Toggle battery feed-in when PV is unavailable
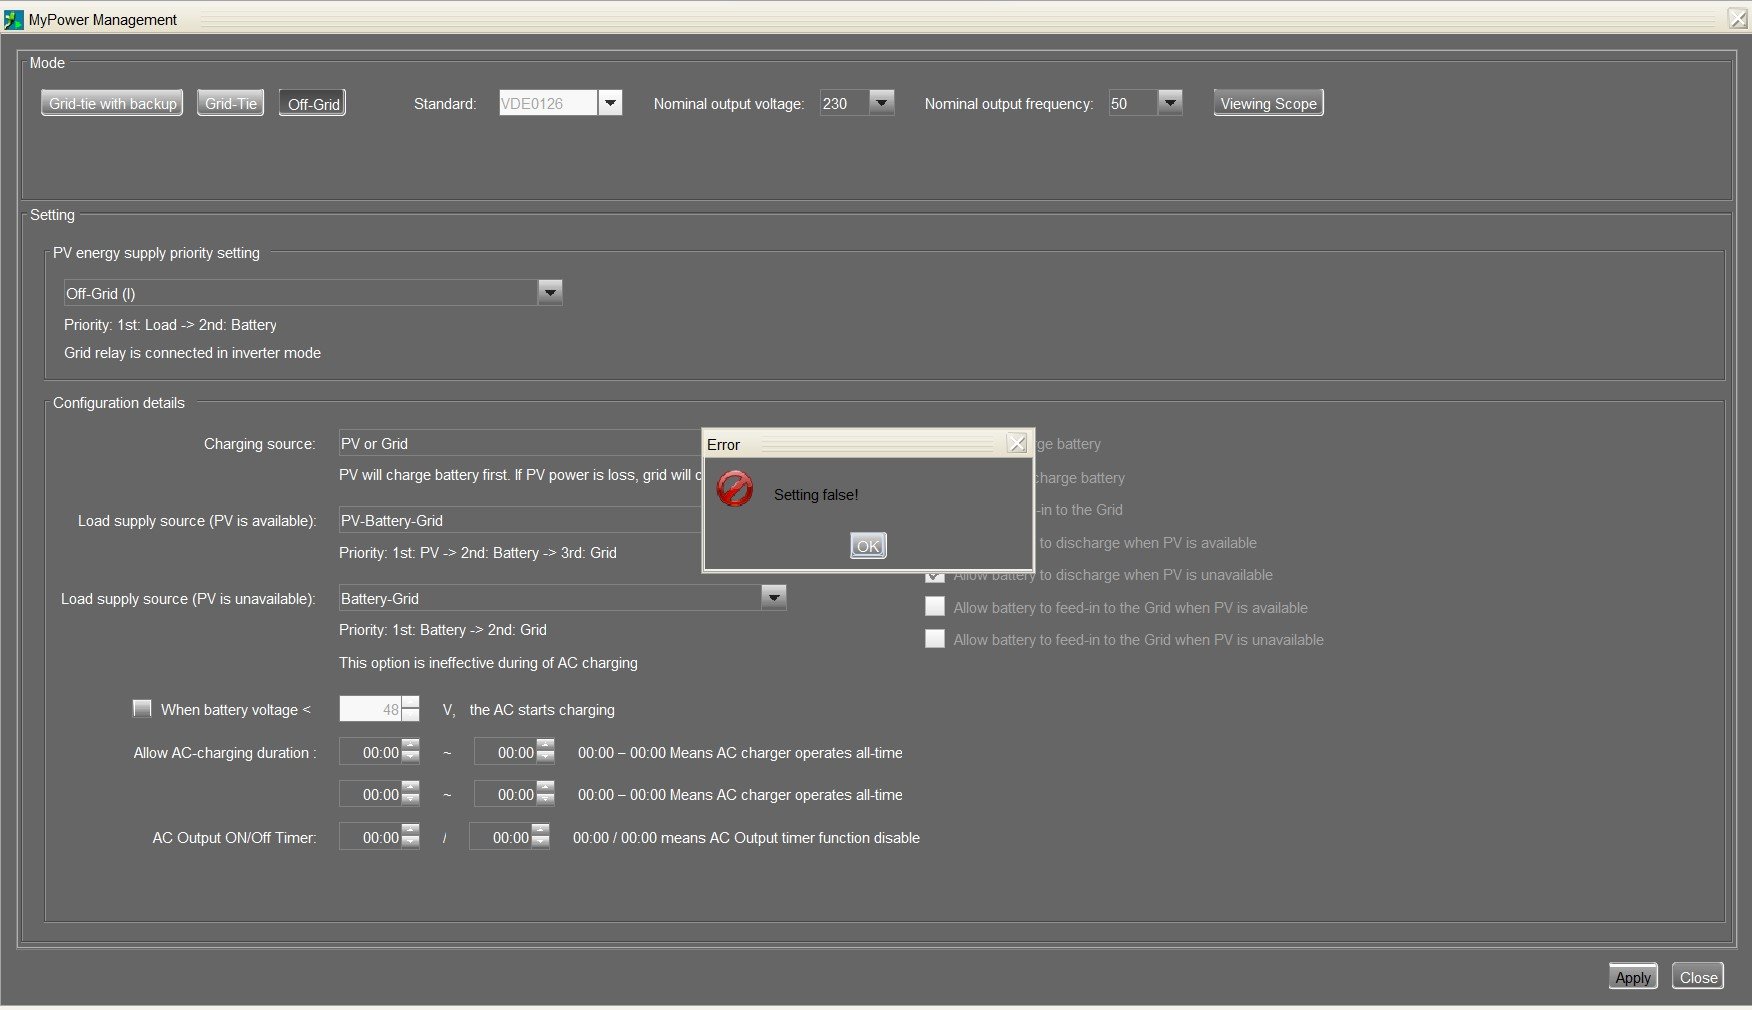The width and height of the screenshot is (1752, 1010). coord(934,639)
